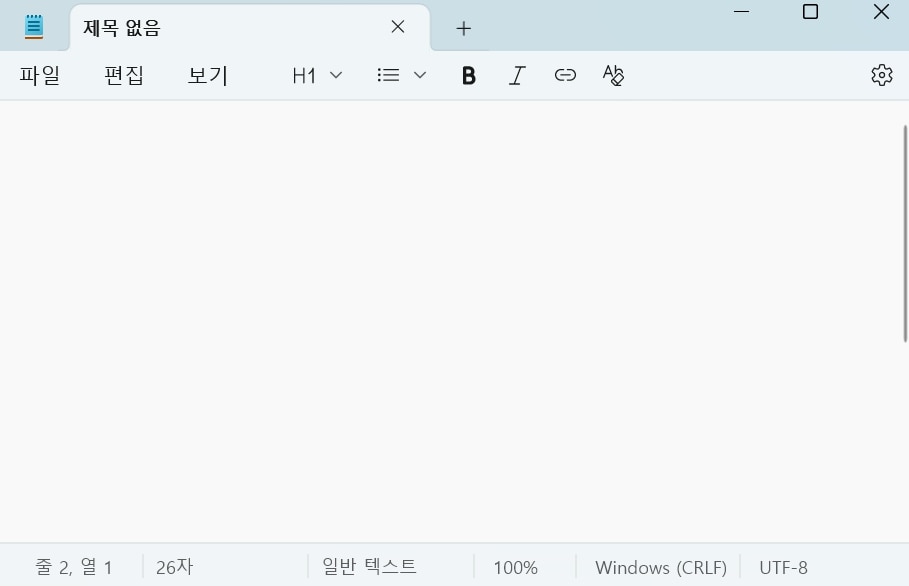Screen dimensions: 909x586
Task: Select the Notepad app icon
Action: (x=33, y=27)
